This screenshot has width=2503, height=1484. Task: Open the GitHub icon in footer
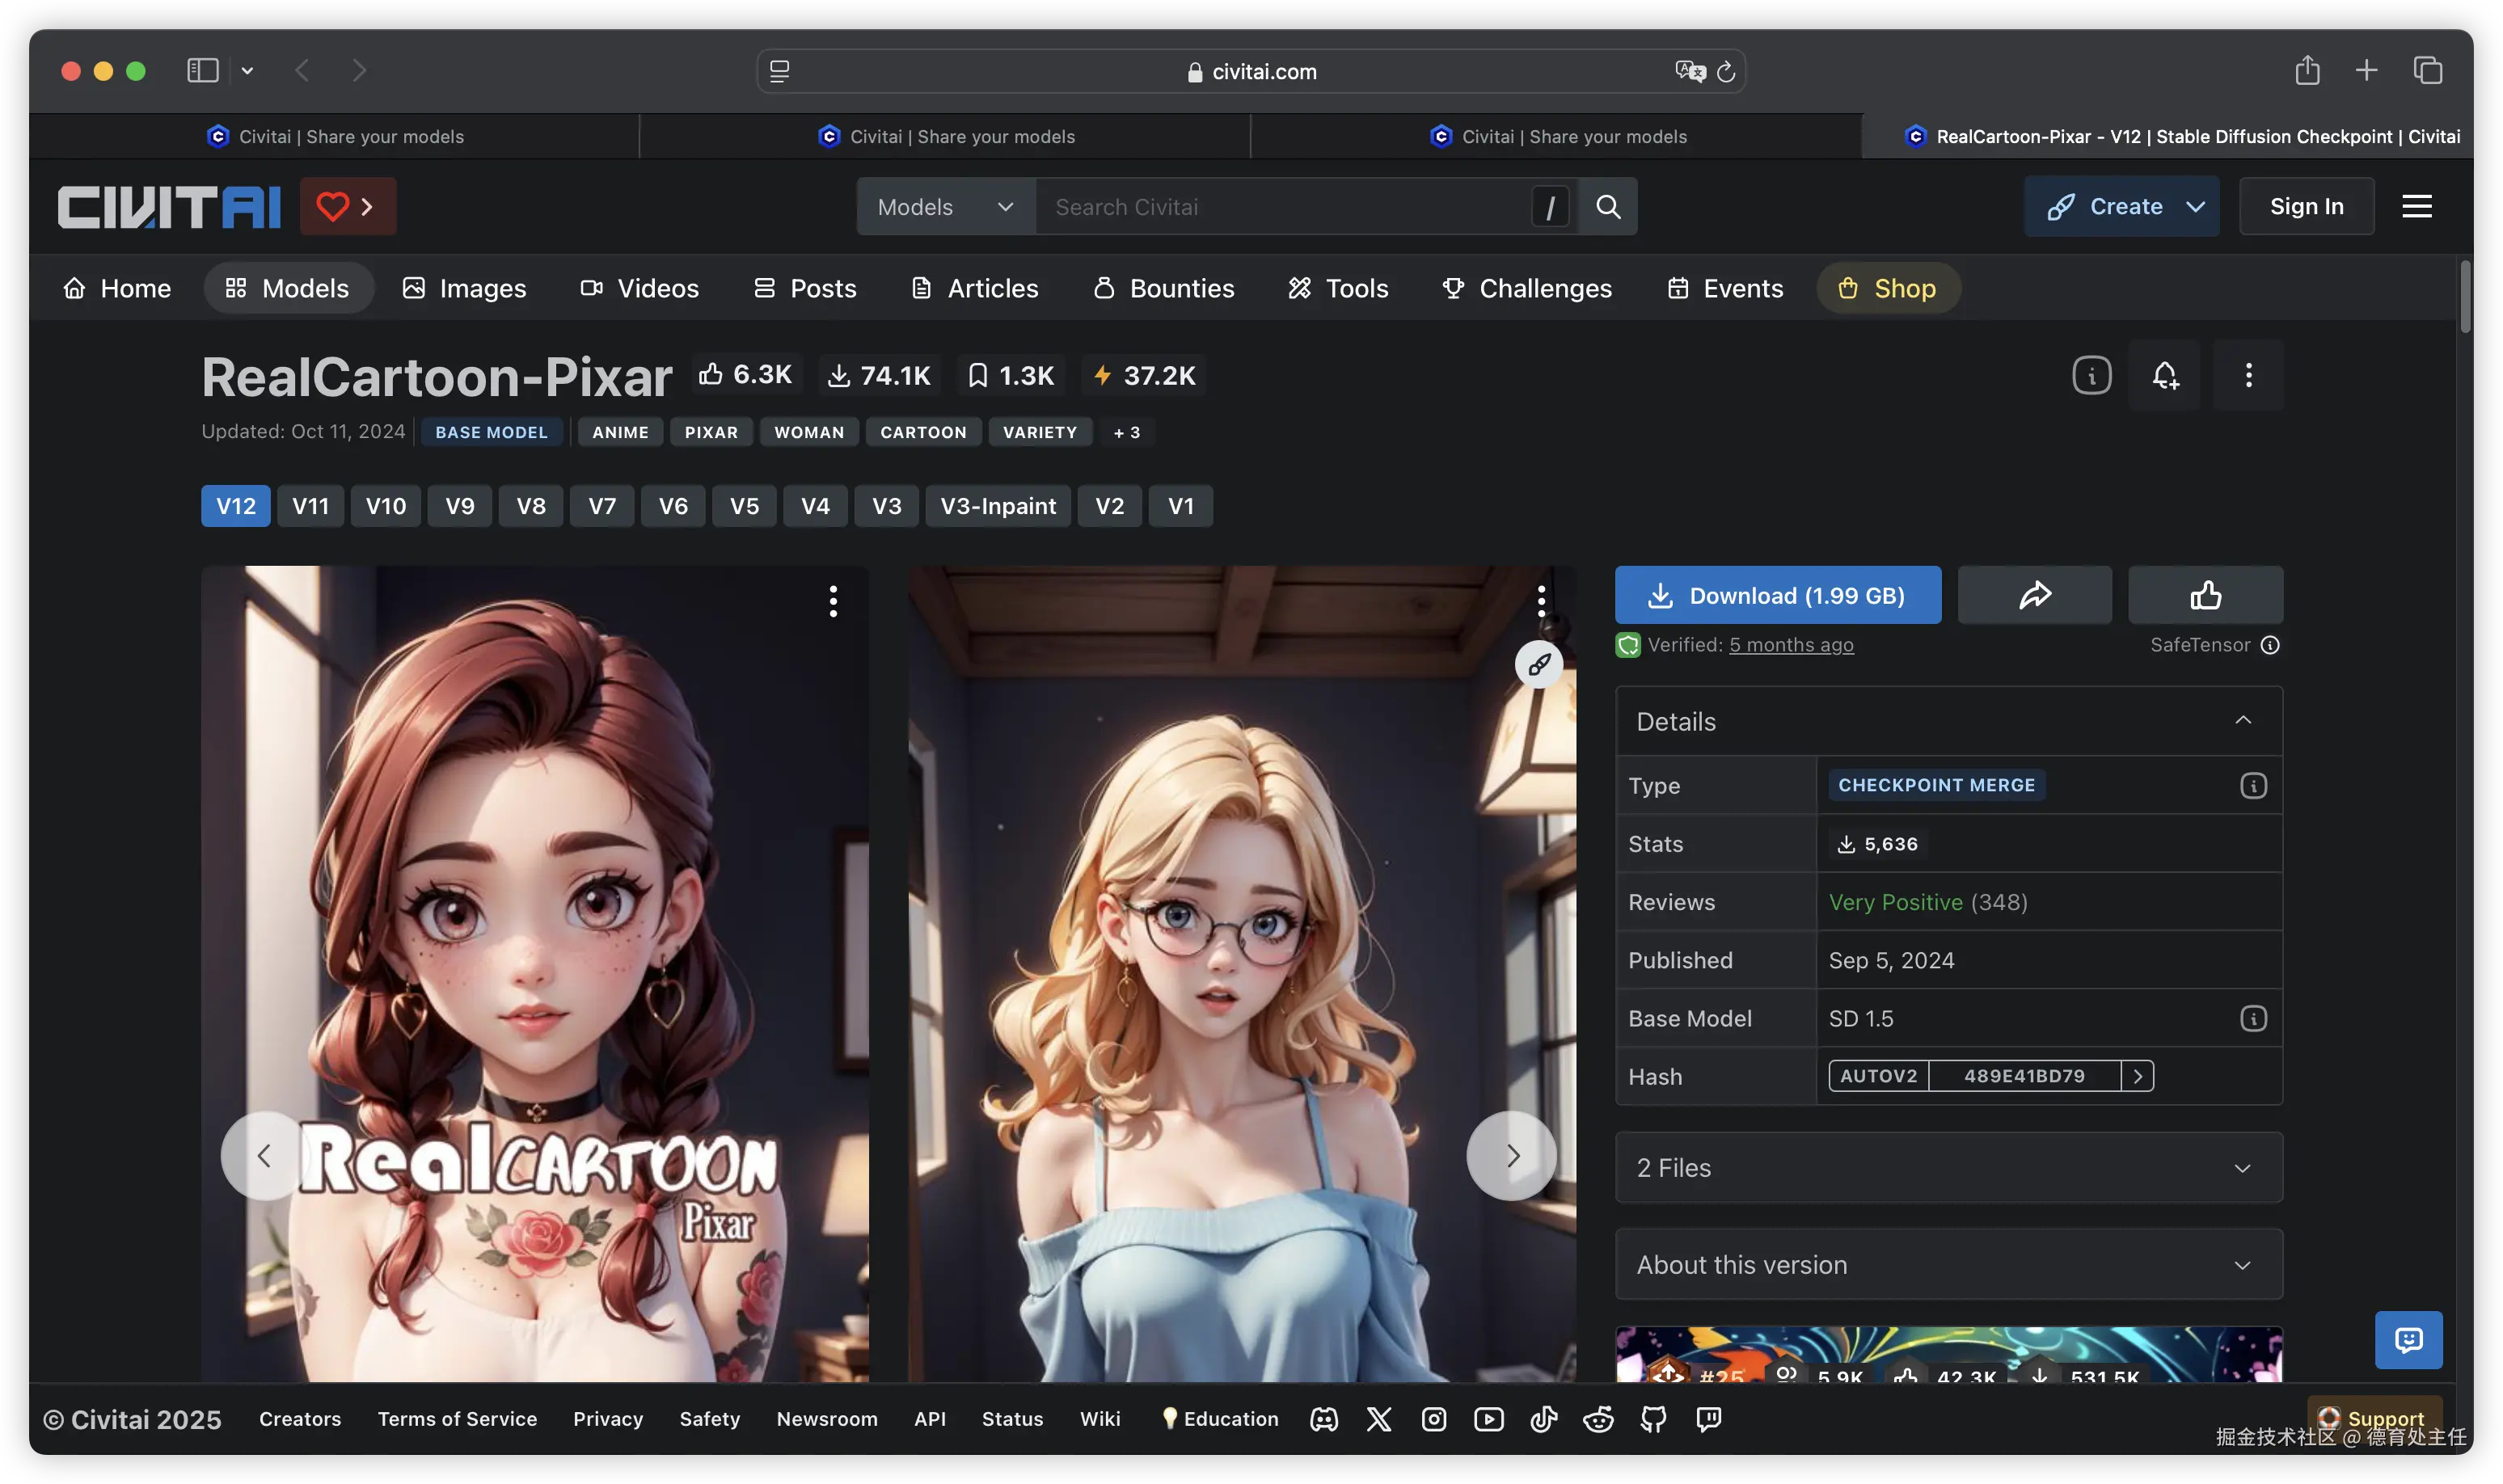click(x=1653, y=1419)
